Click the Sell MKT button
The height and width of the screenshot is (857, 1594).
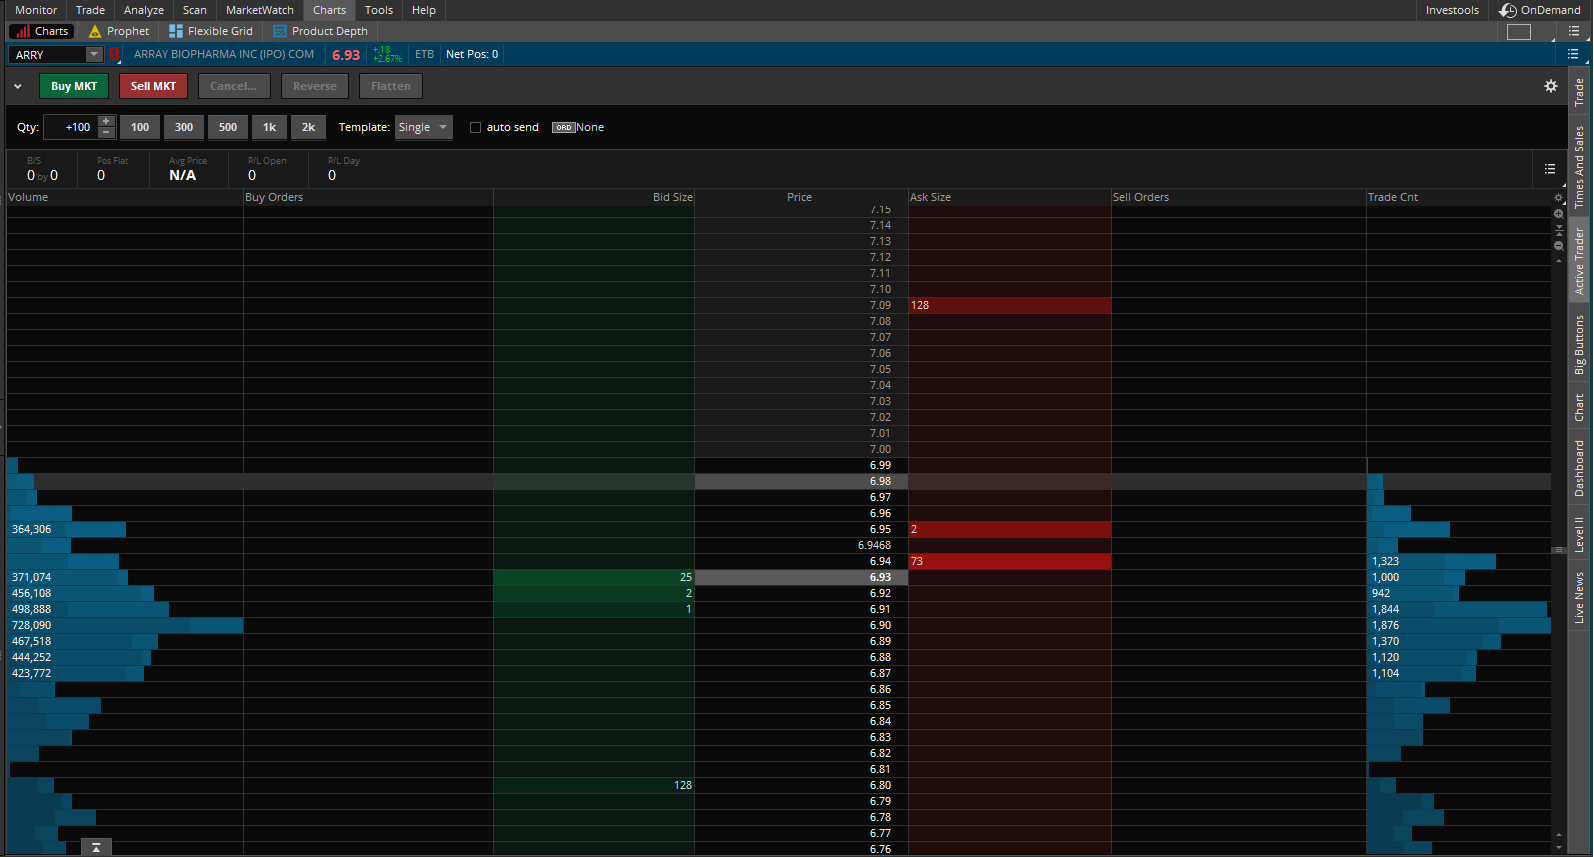(153, 86)
